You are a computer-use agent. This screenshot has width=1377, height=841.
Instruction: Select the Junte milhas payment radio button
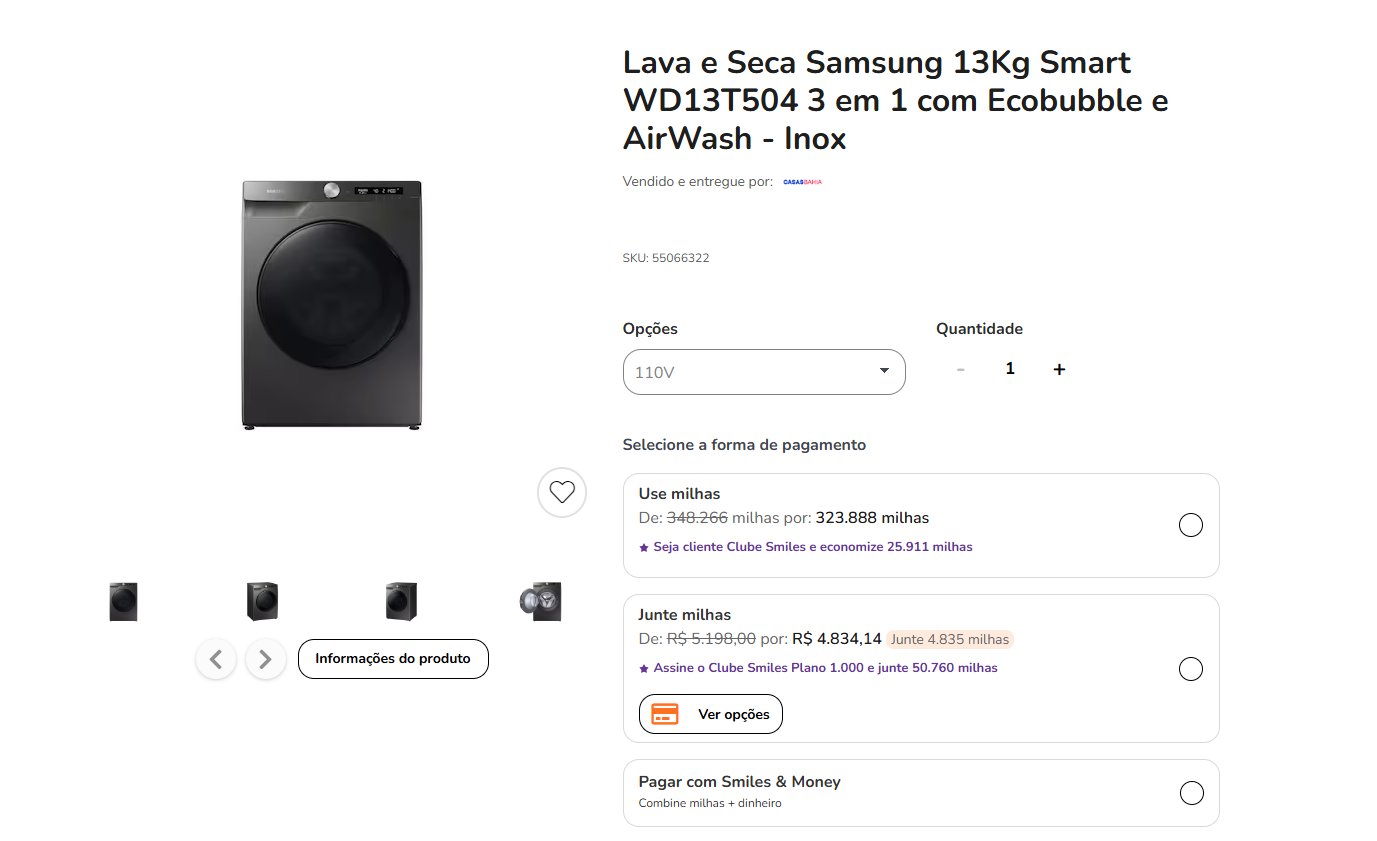pyautogui.click(x=1191, y=669)
